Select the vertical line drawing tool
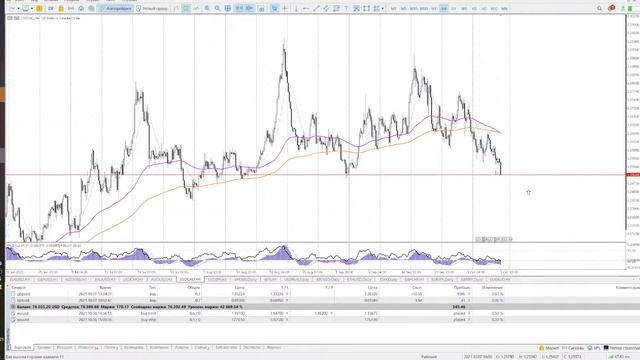This screenshot has height=360, width=640. [296, 9]
